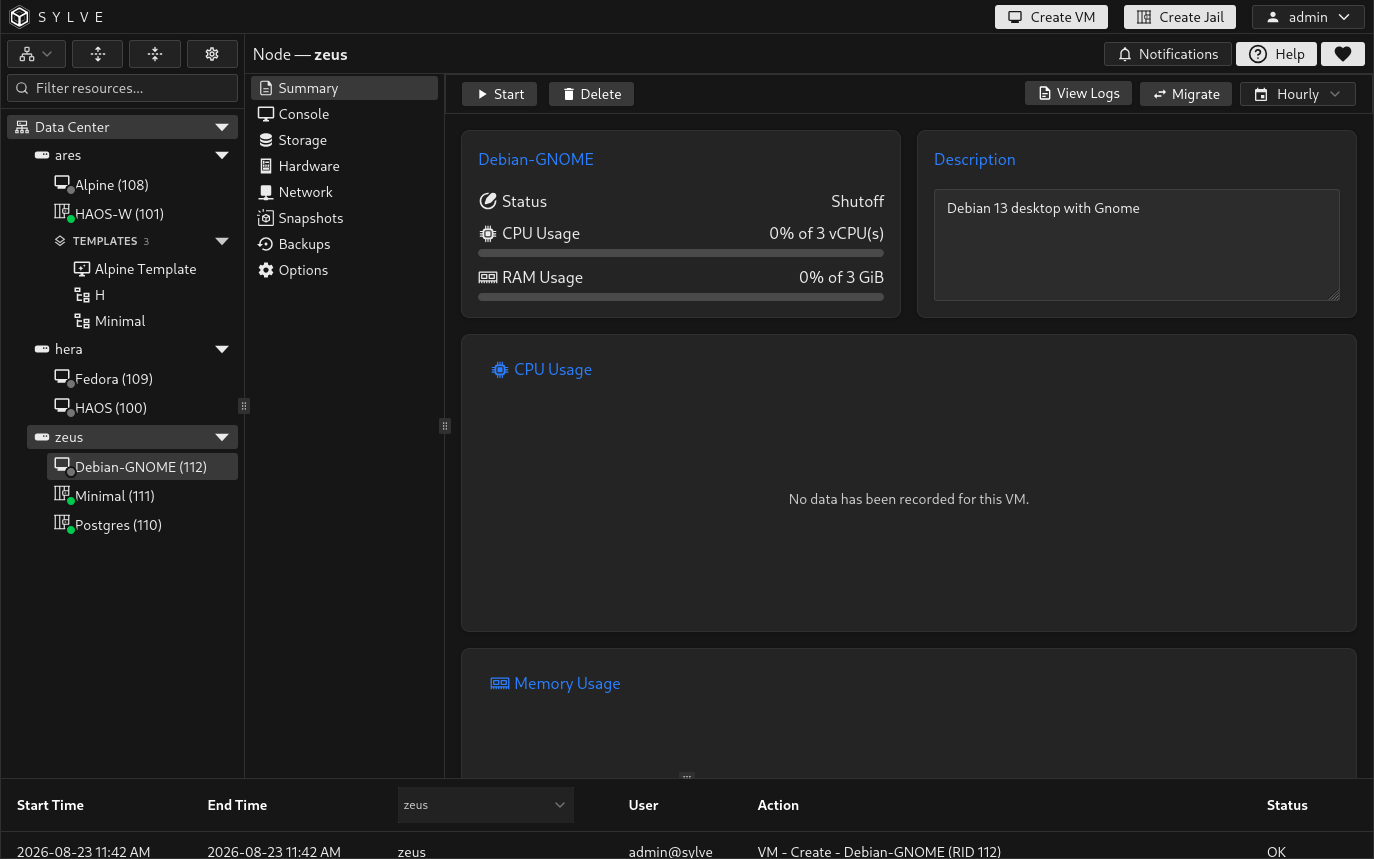Click the Alpine (108) VM monitor icon
The image size is (1374, 859).
[63, 184]
